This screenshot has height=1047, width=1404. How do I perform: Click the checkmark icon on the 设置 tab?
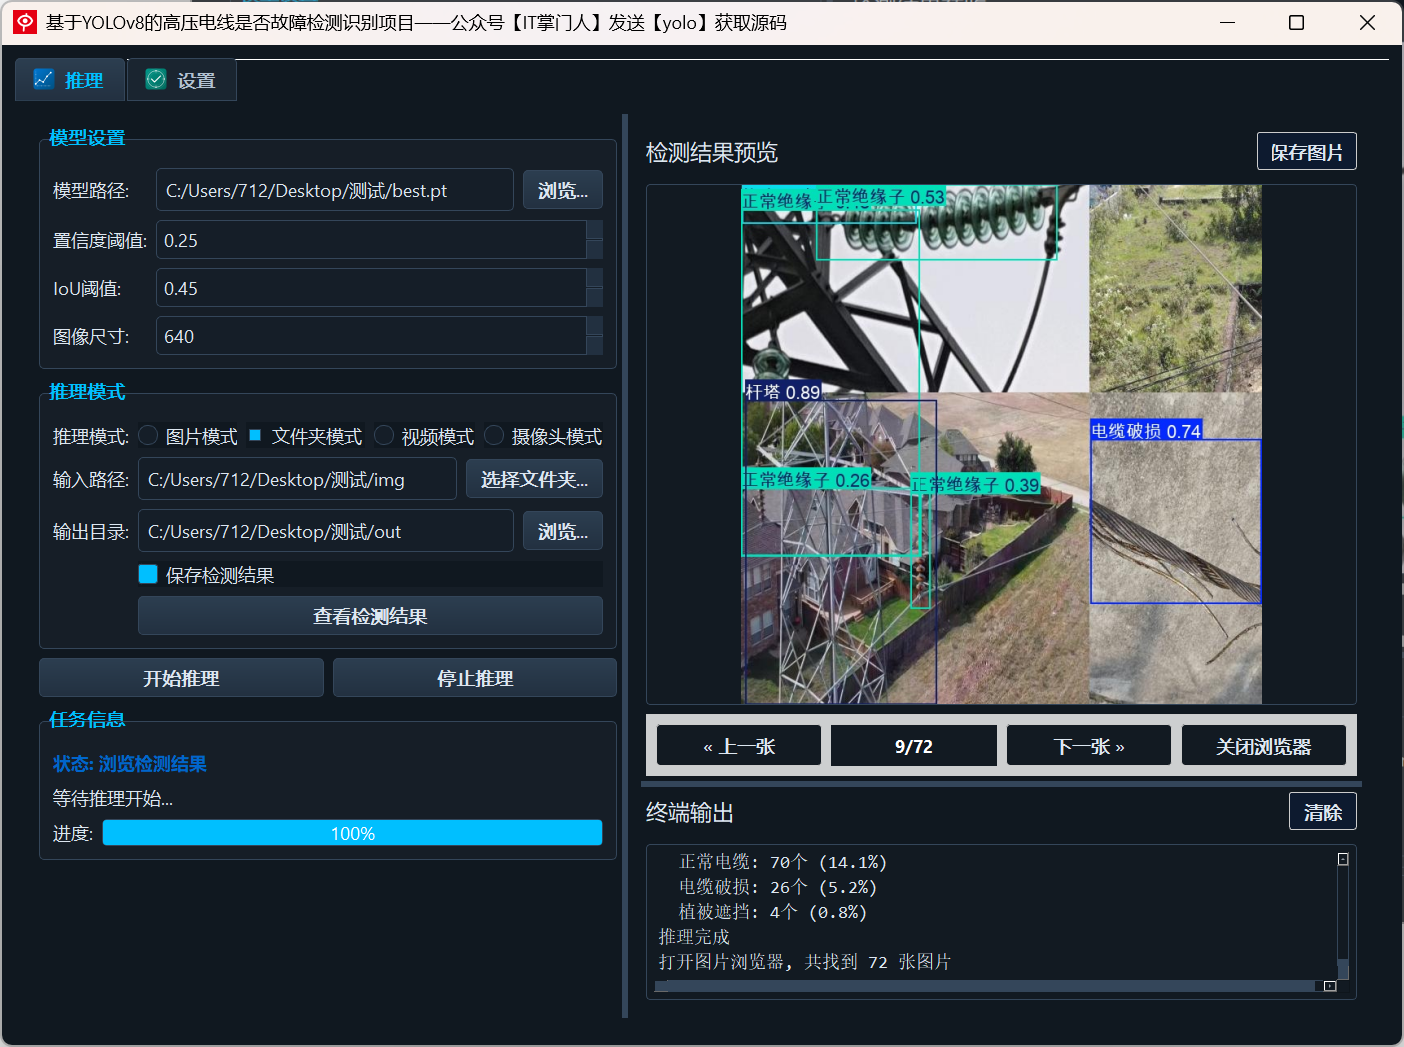[x=155, y=79]
